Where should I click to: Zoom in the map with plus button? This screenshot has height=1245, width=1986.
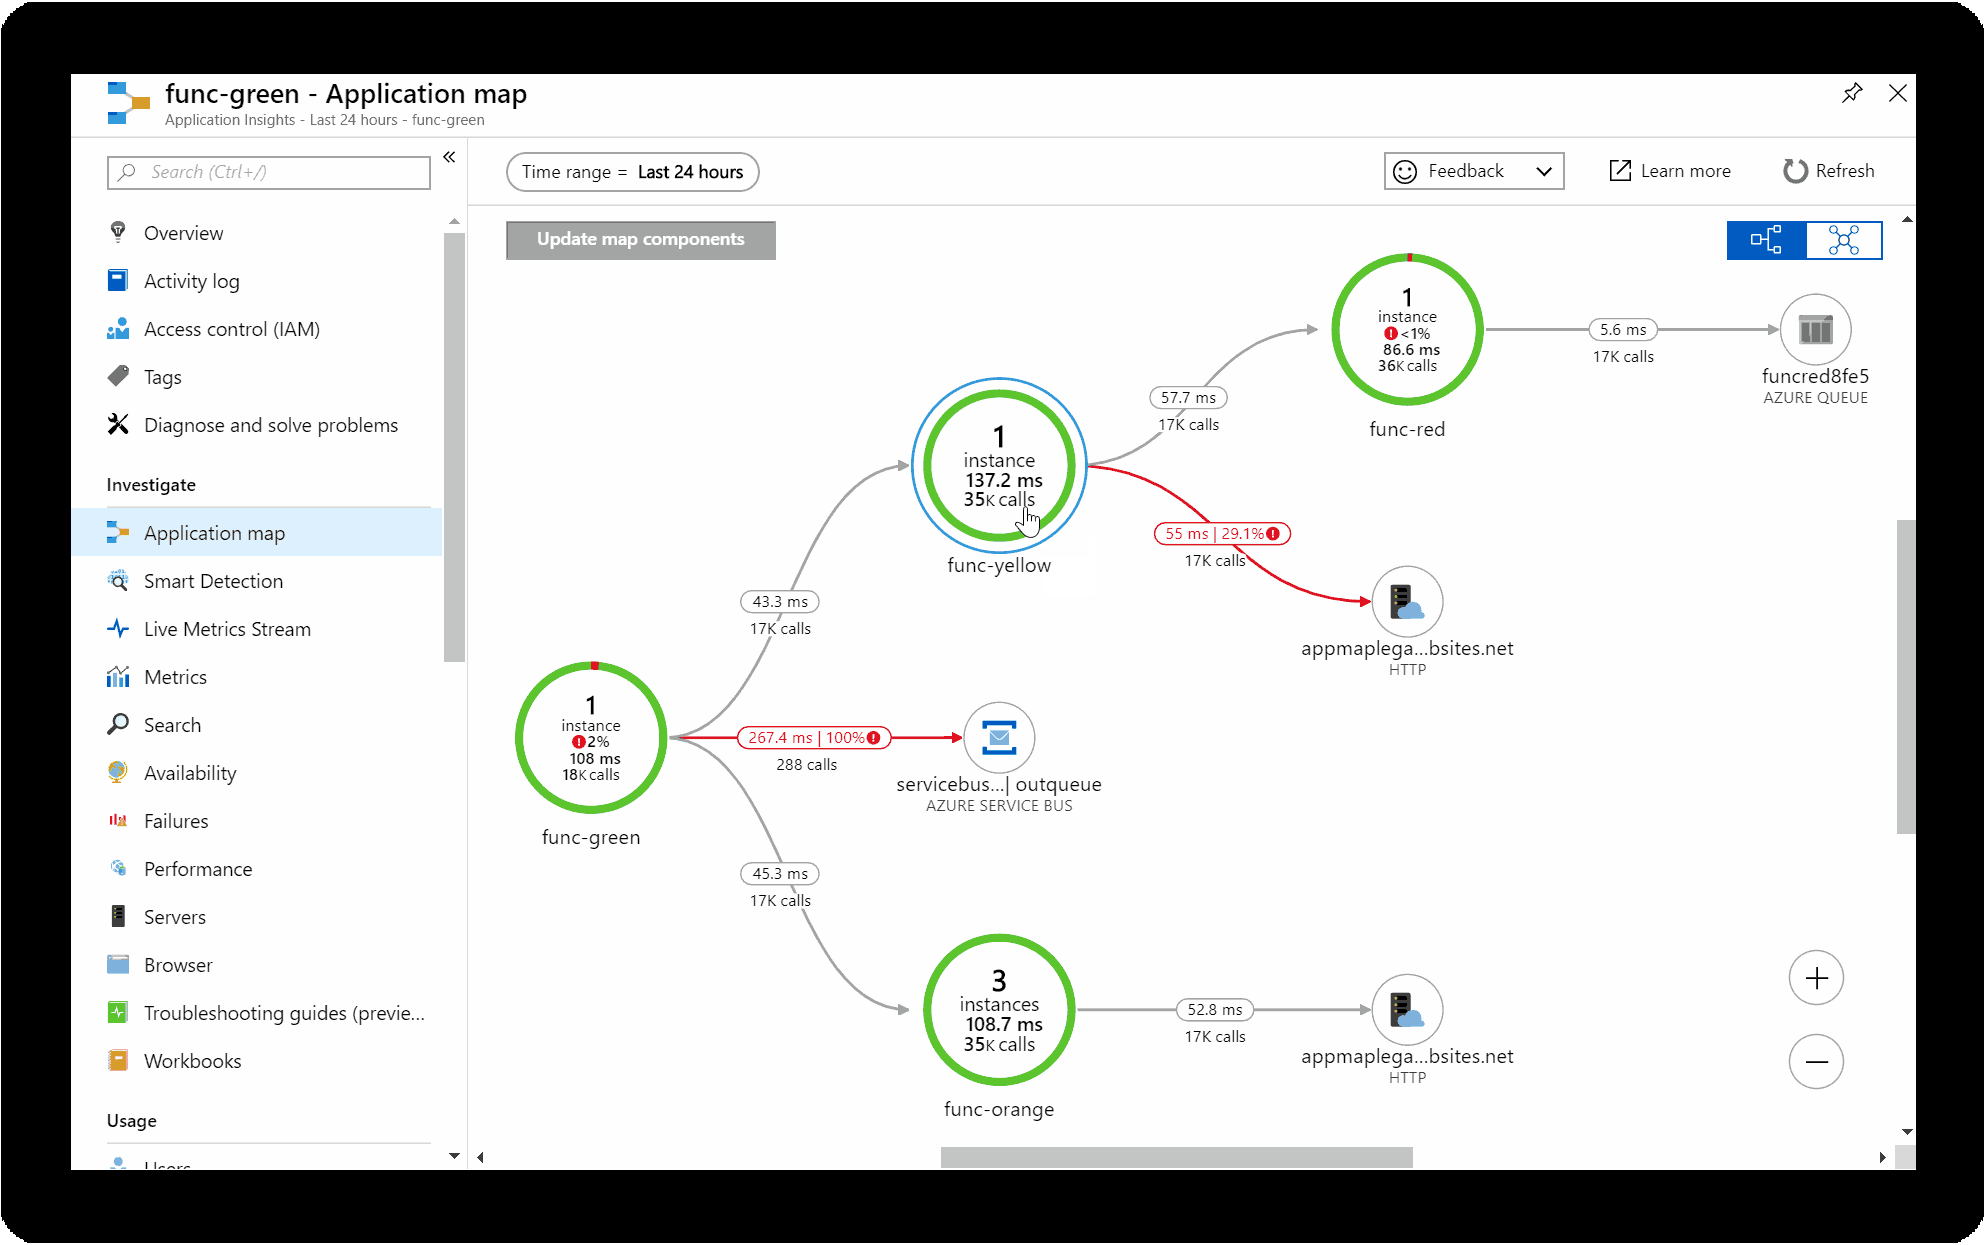click(x=1816, y=978)
